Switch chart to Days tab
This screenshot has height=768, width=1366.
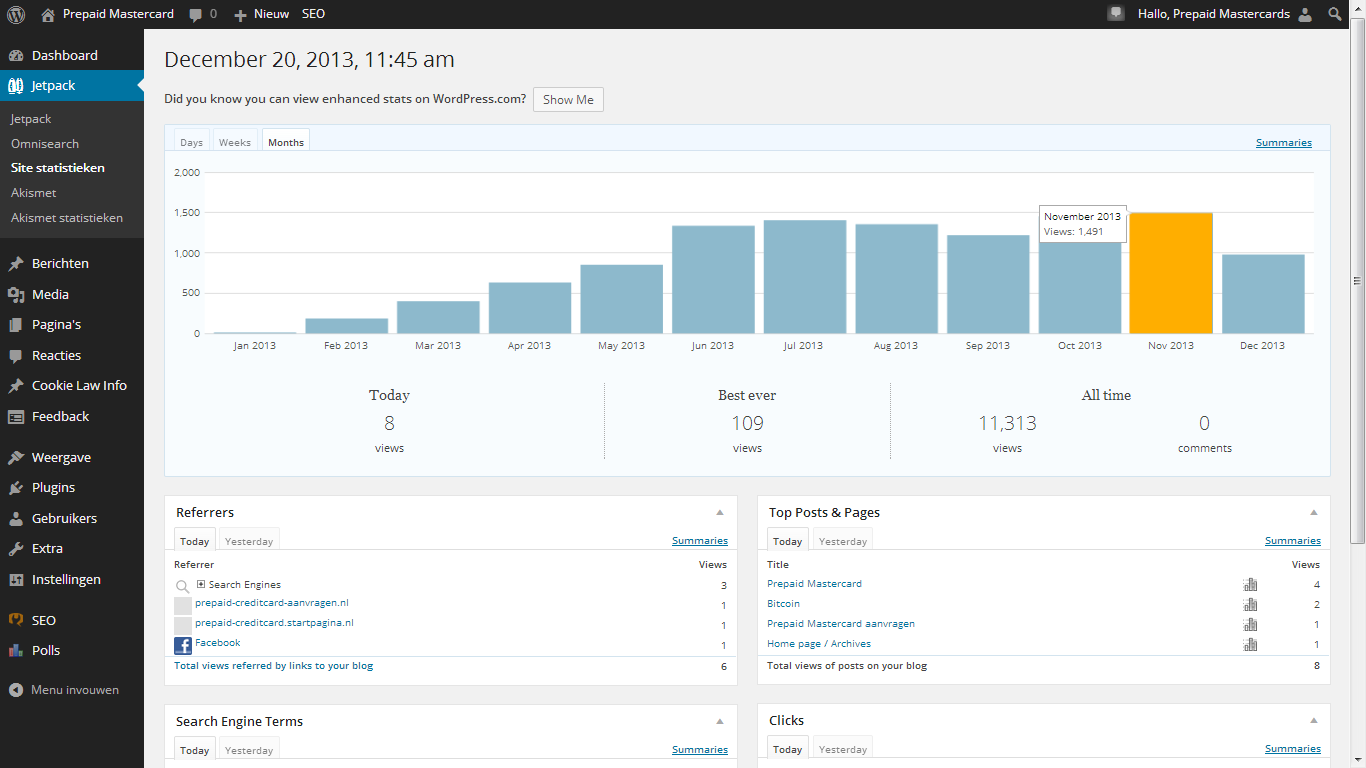tap(191, 142)
